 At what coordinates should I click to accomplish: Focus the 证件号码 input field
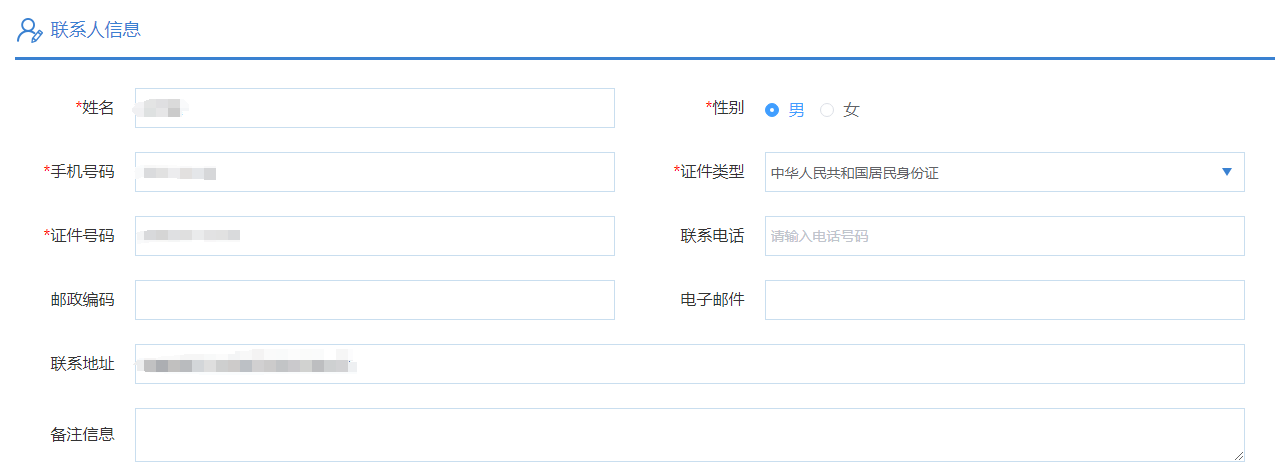click(x=374, y=236)
